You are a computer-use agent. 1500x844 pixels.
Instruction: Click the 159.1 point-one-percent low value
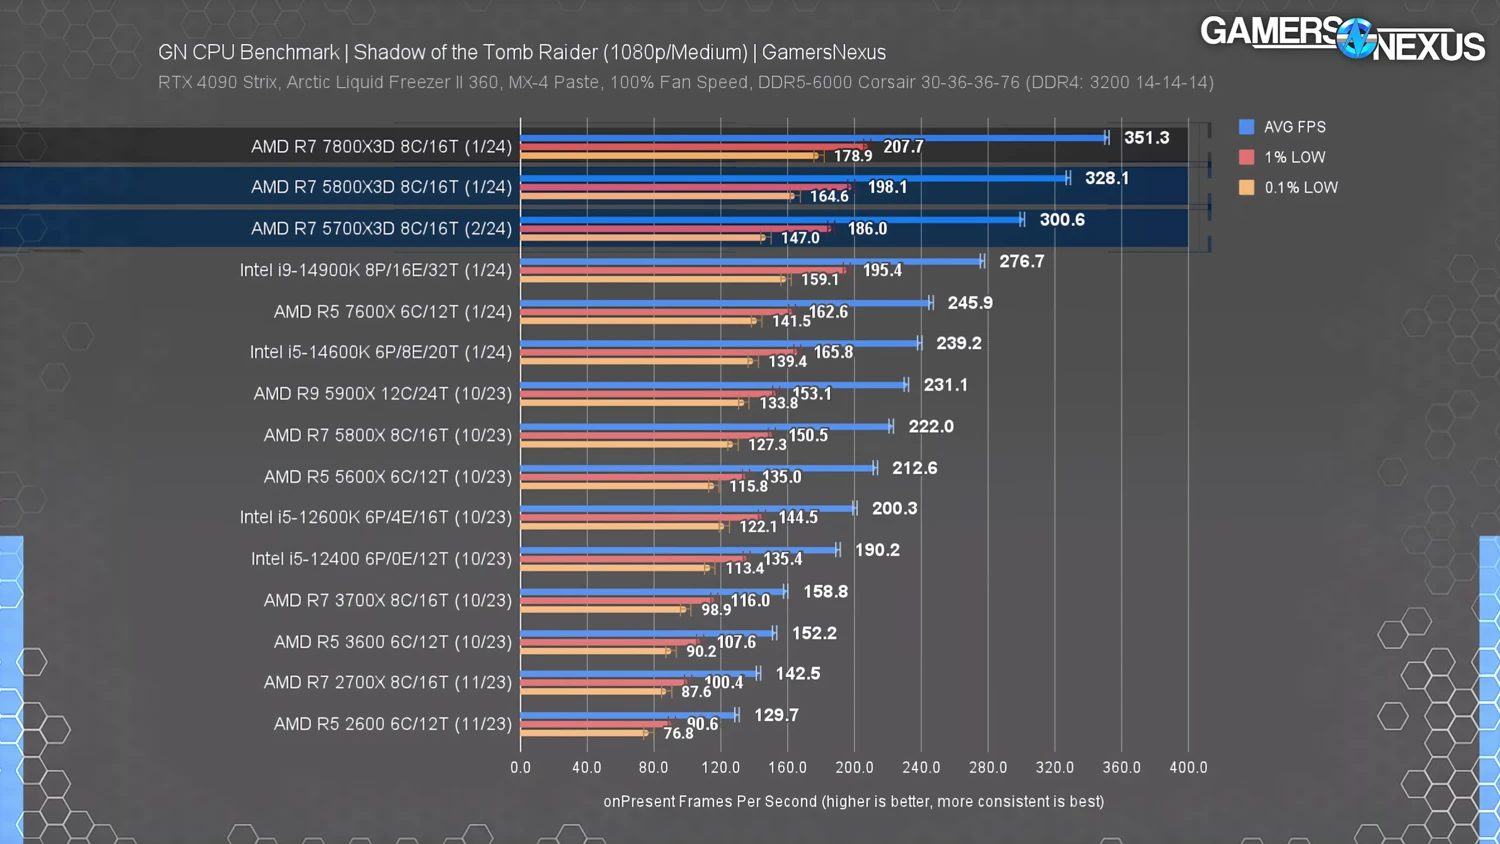click(x=820, y=280)
